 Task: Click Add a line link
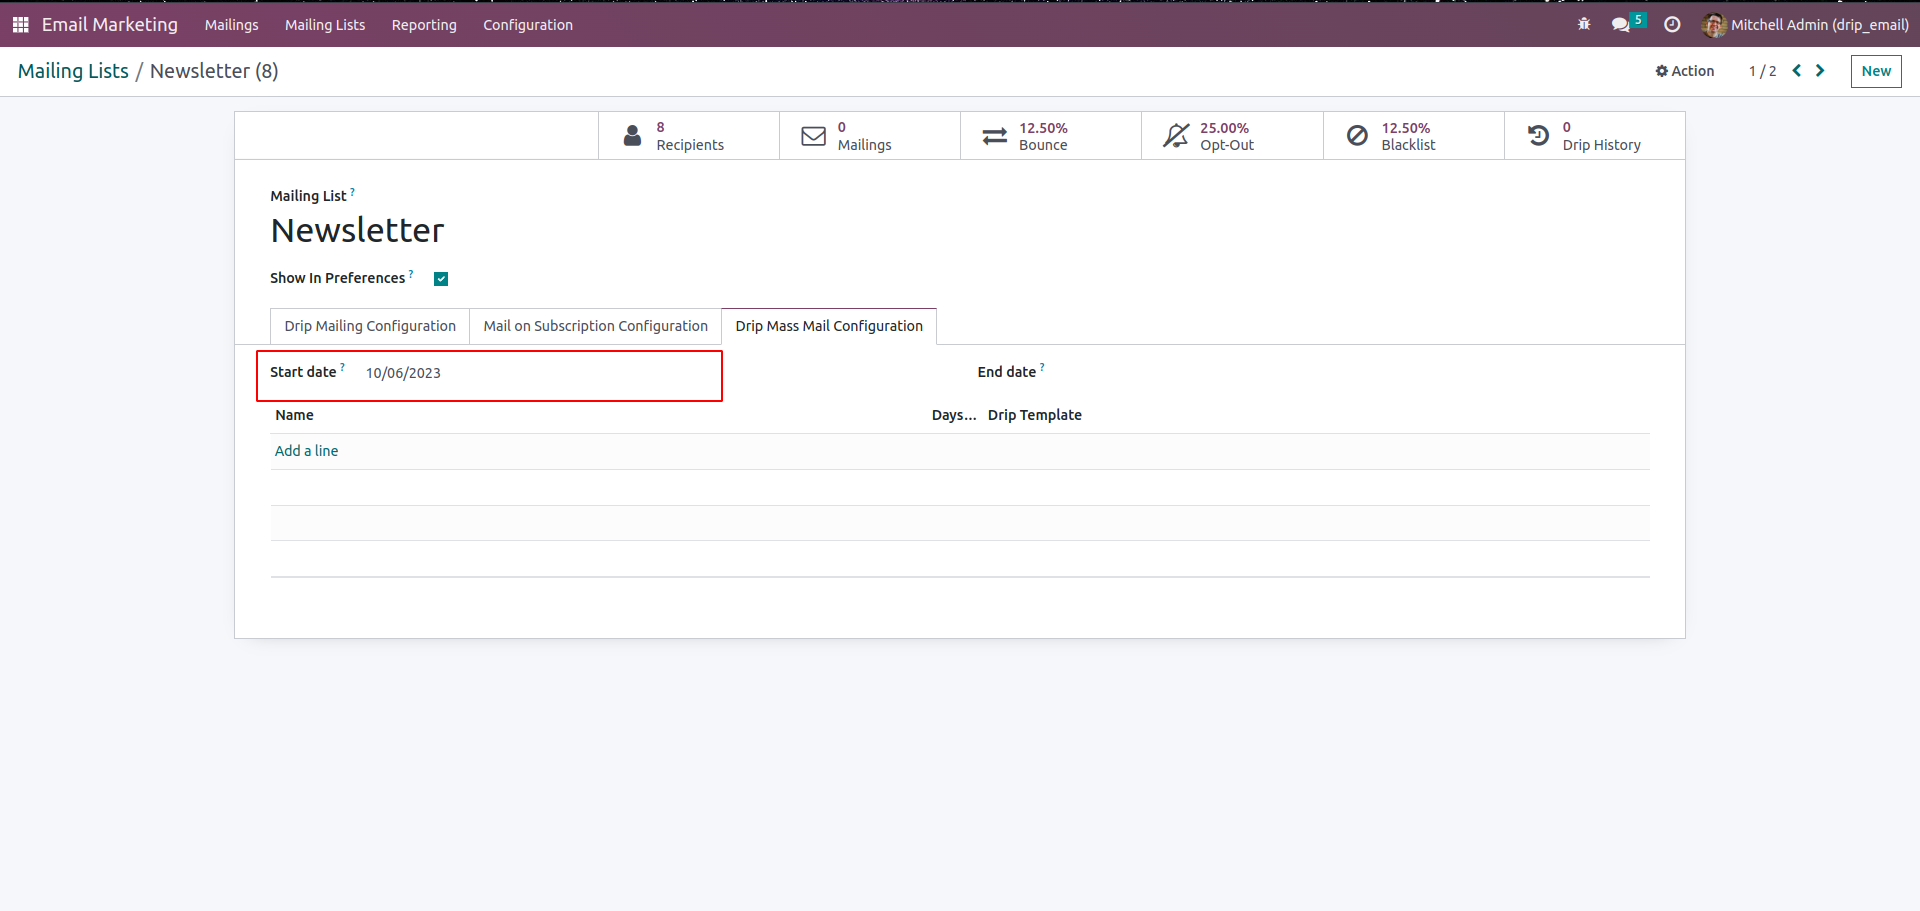[x=307, y=451]
